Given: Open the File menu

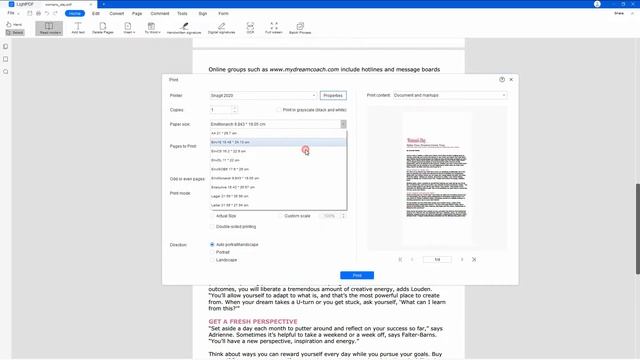Looking at the screenshot, I should click(x=13, y=13).
